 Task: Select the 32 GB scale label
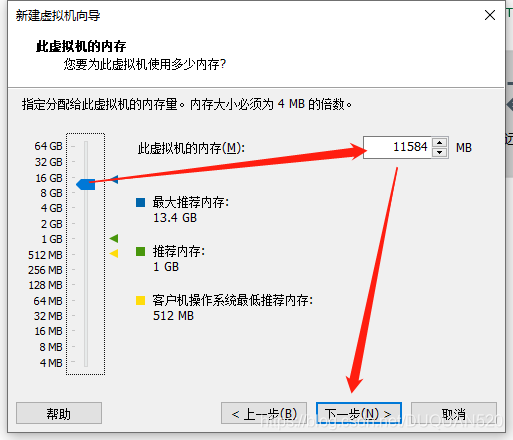coord(49,162)
